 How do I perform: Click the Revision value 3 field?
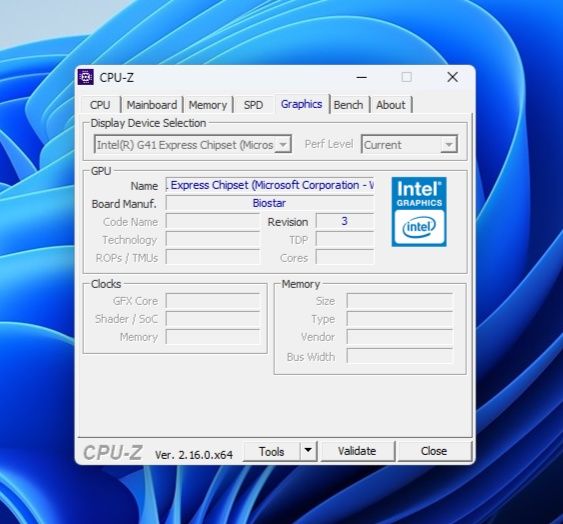pyautogui.click(x=345, y=221)
